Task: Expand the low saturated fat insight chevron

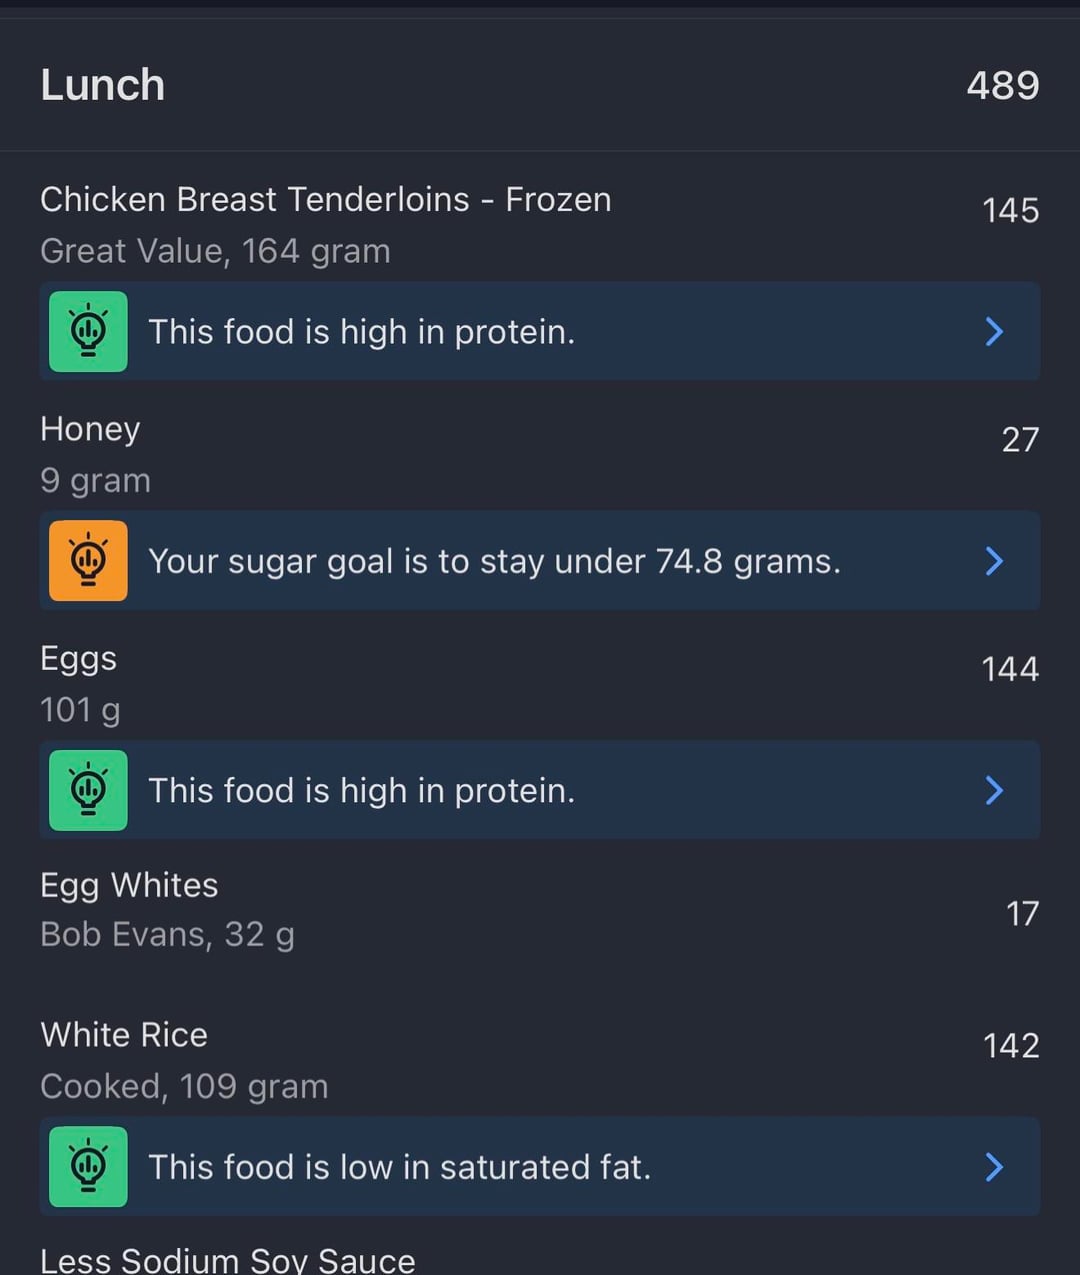Action: (x=994, y=1167)
